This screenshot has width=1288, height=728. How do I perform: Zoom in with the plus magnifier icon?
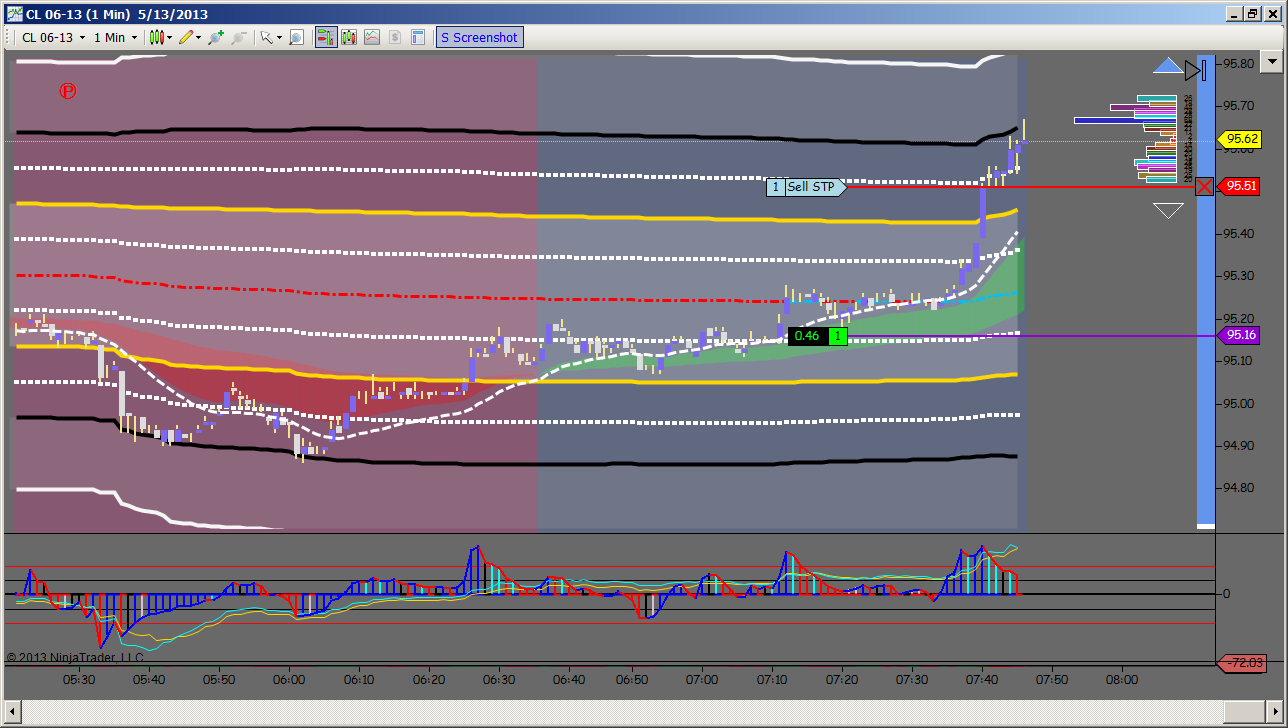[x=216, y=37]
